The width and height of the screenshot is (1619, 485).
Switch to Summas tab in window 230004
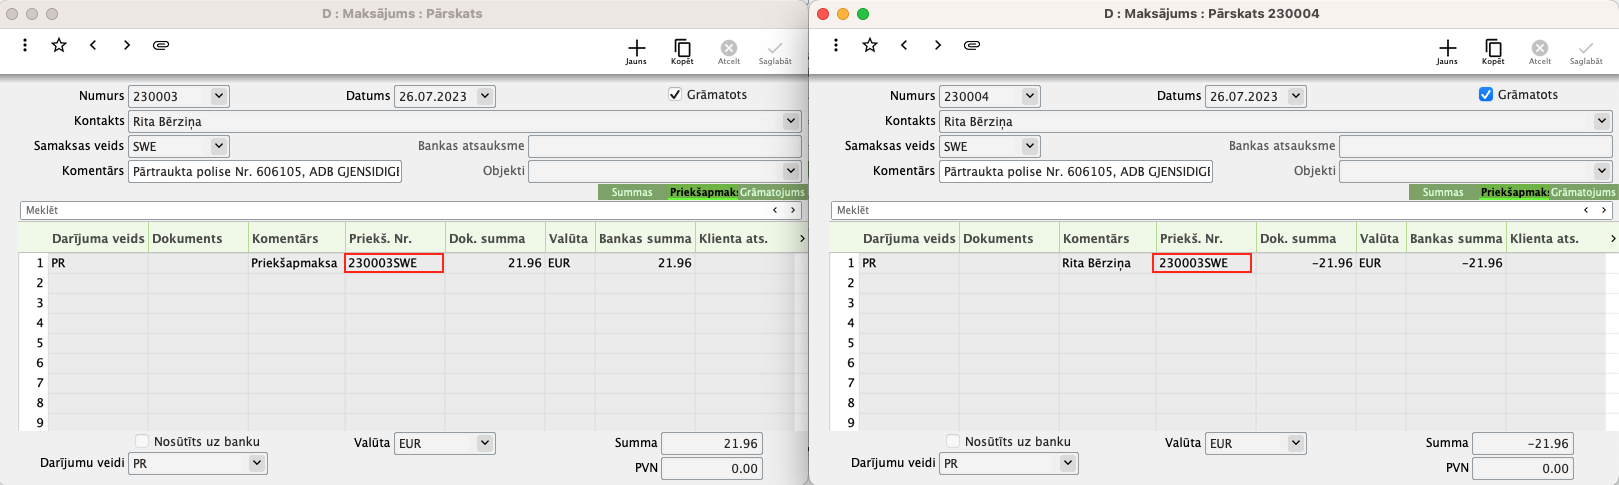coord(1443,192)
